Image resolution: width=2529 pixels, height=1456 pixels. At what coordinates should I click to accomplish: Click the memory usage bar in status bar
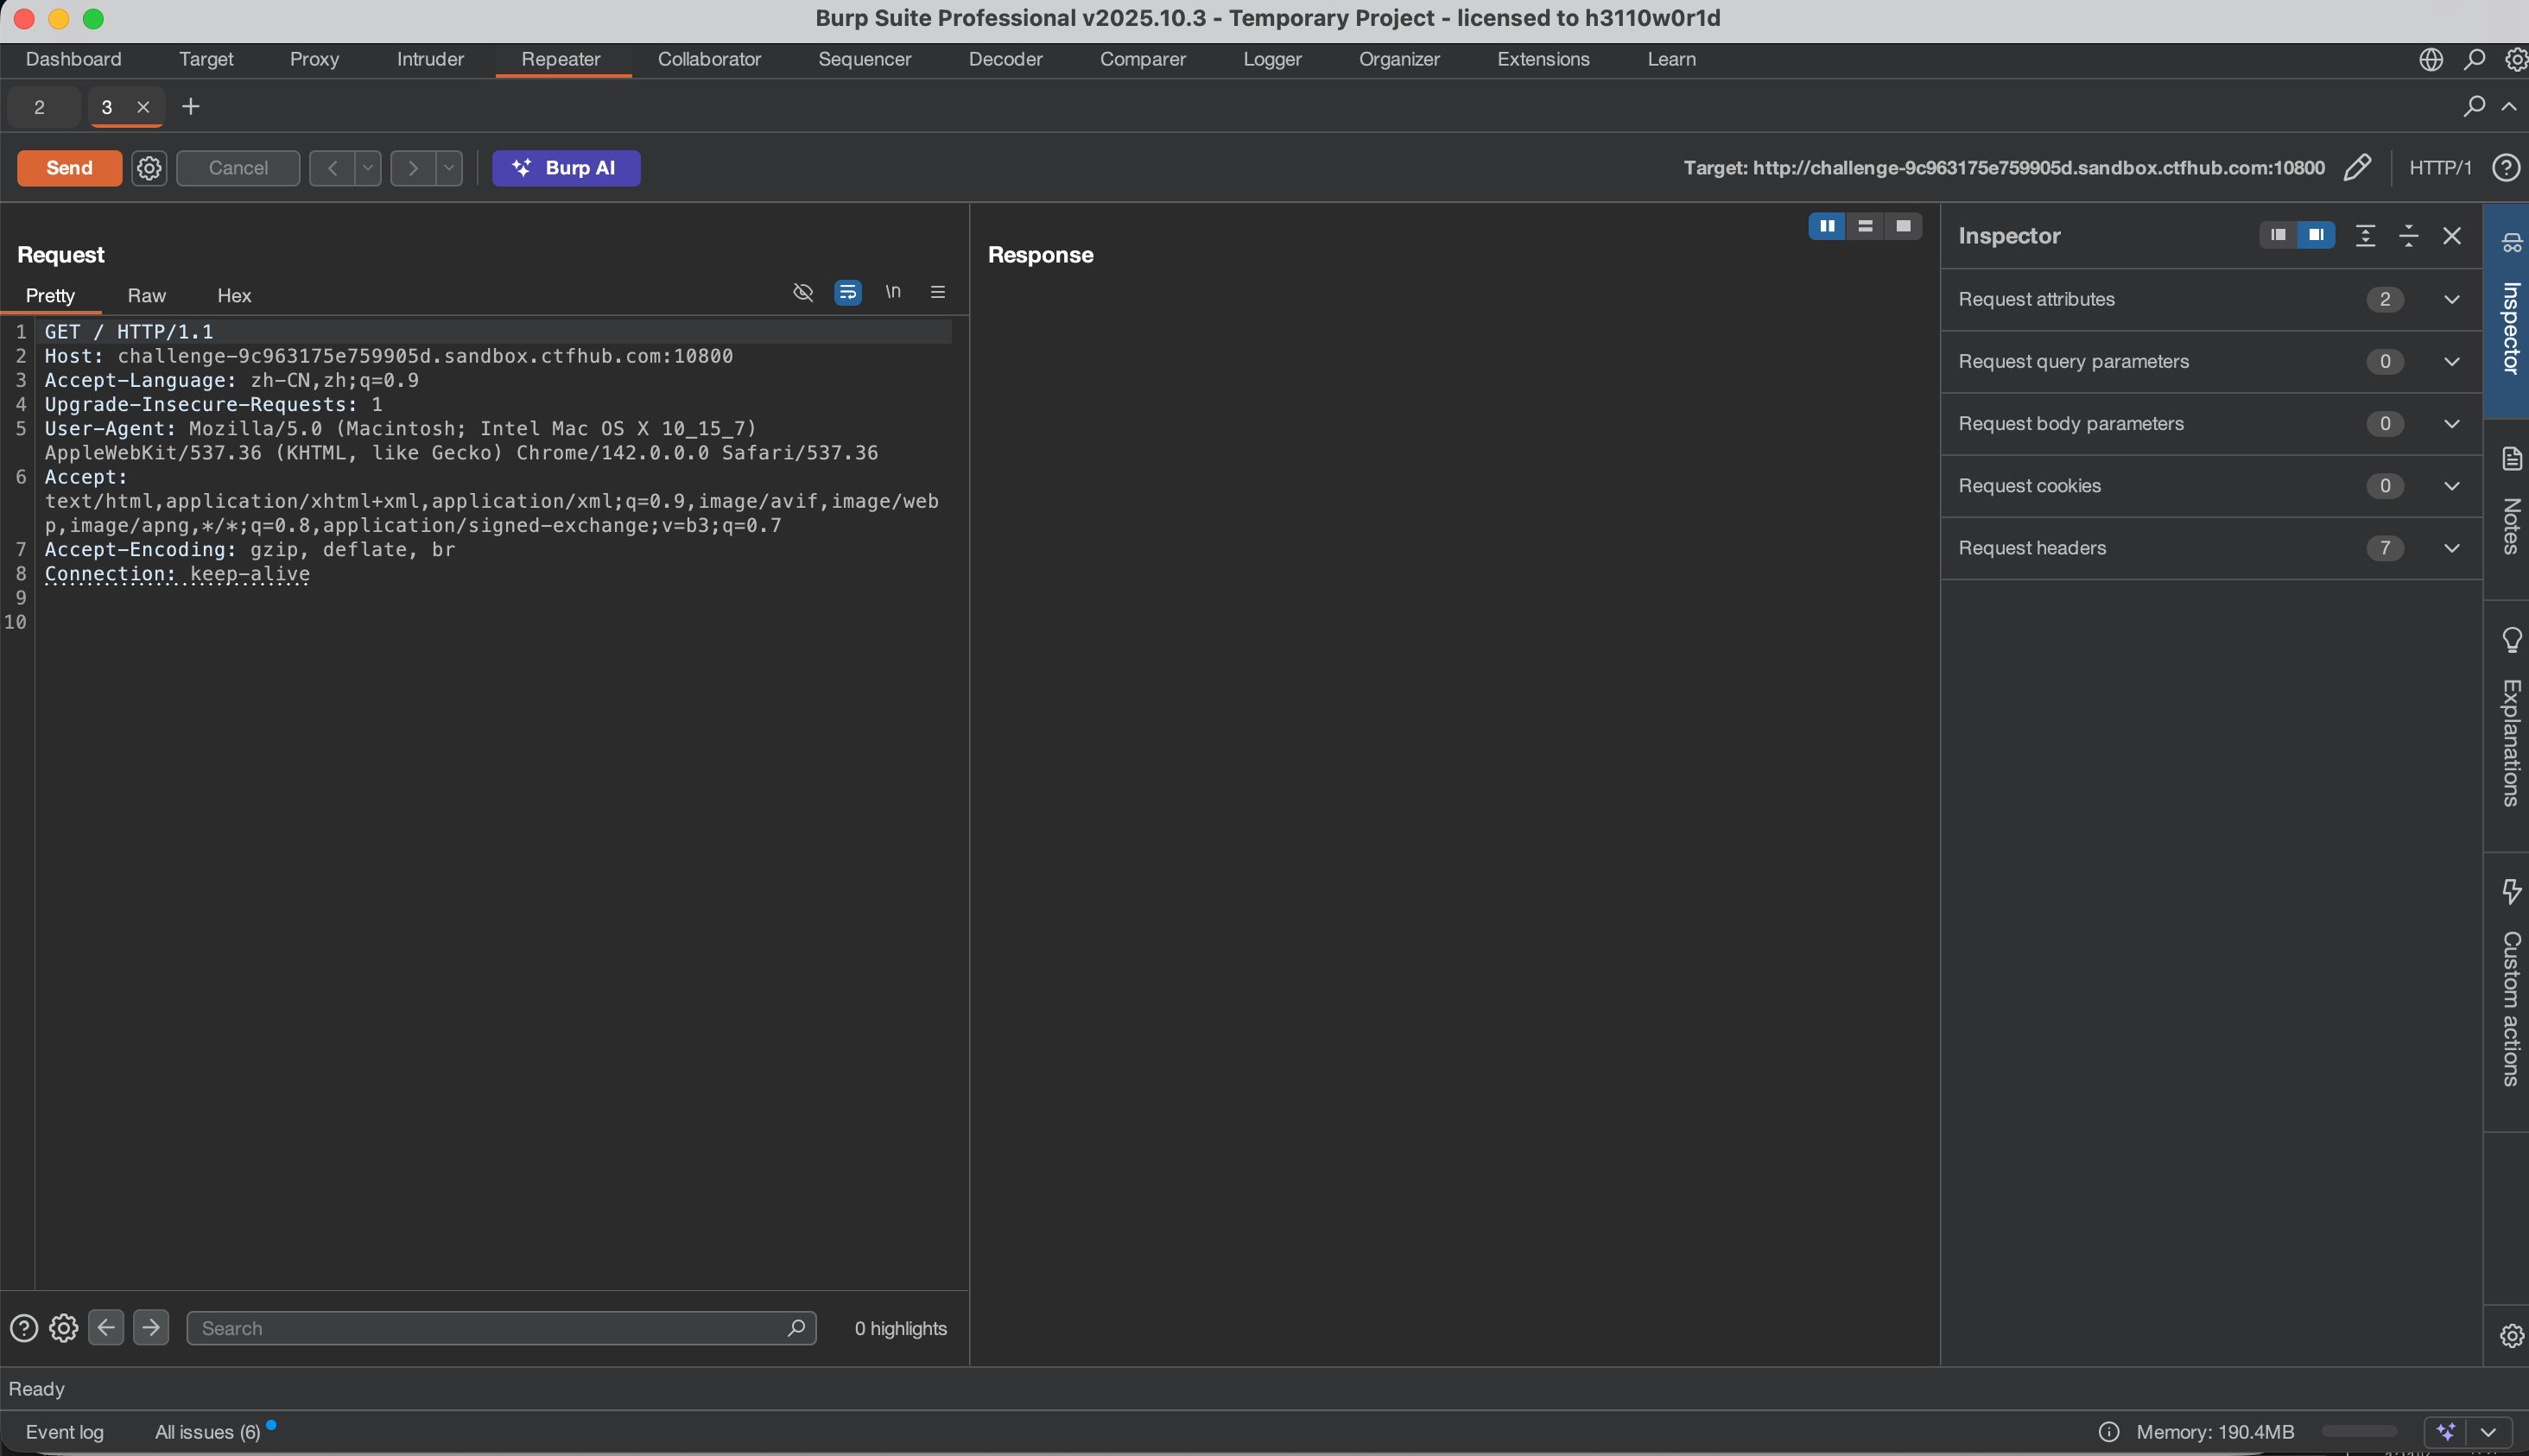click(2358, 1432)
